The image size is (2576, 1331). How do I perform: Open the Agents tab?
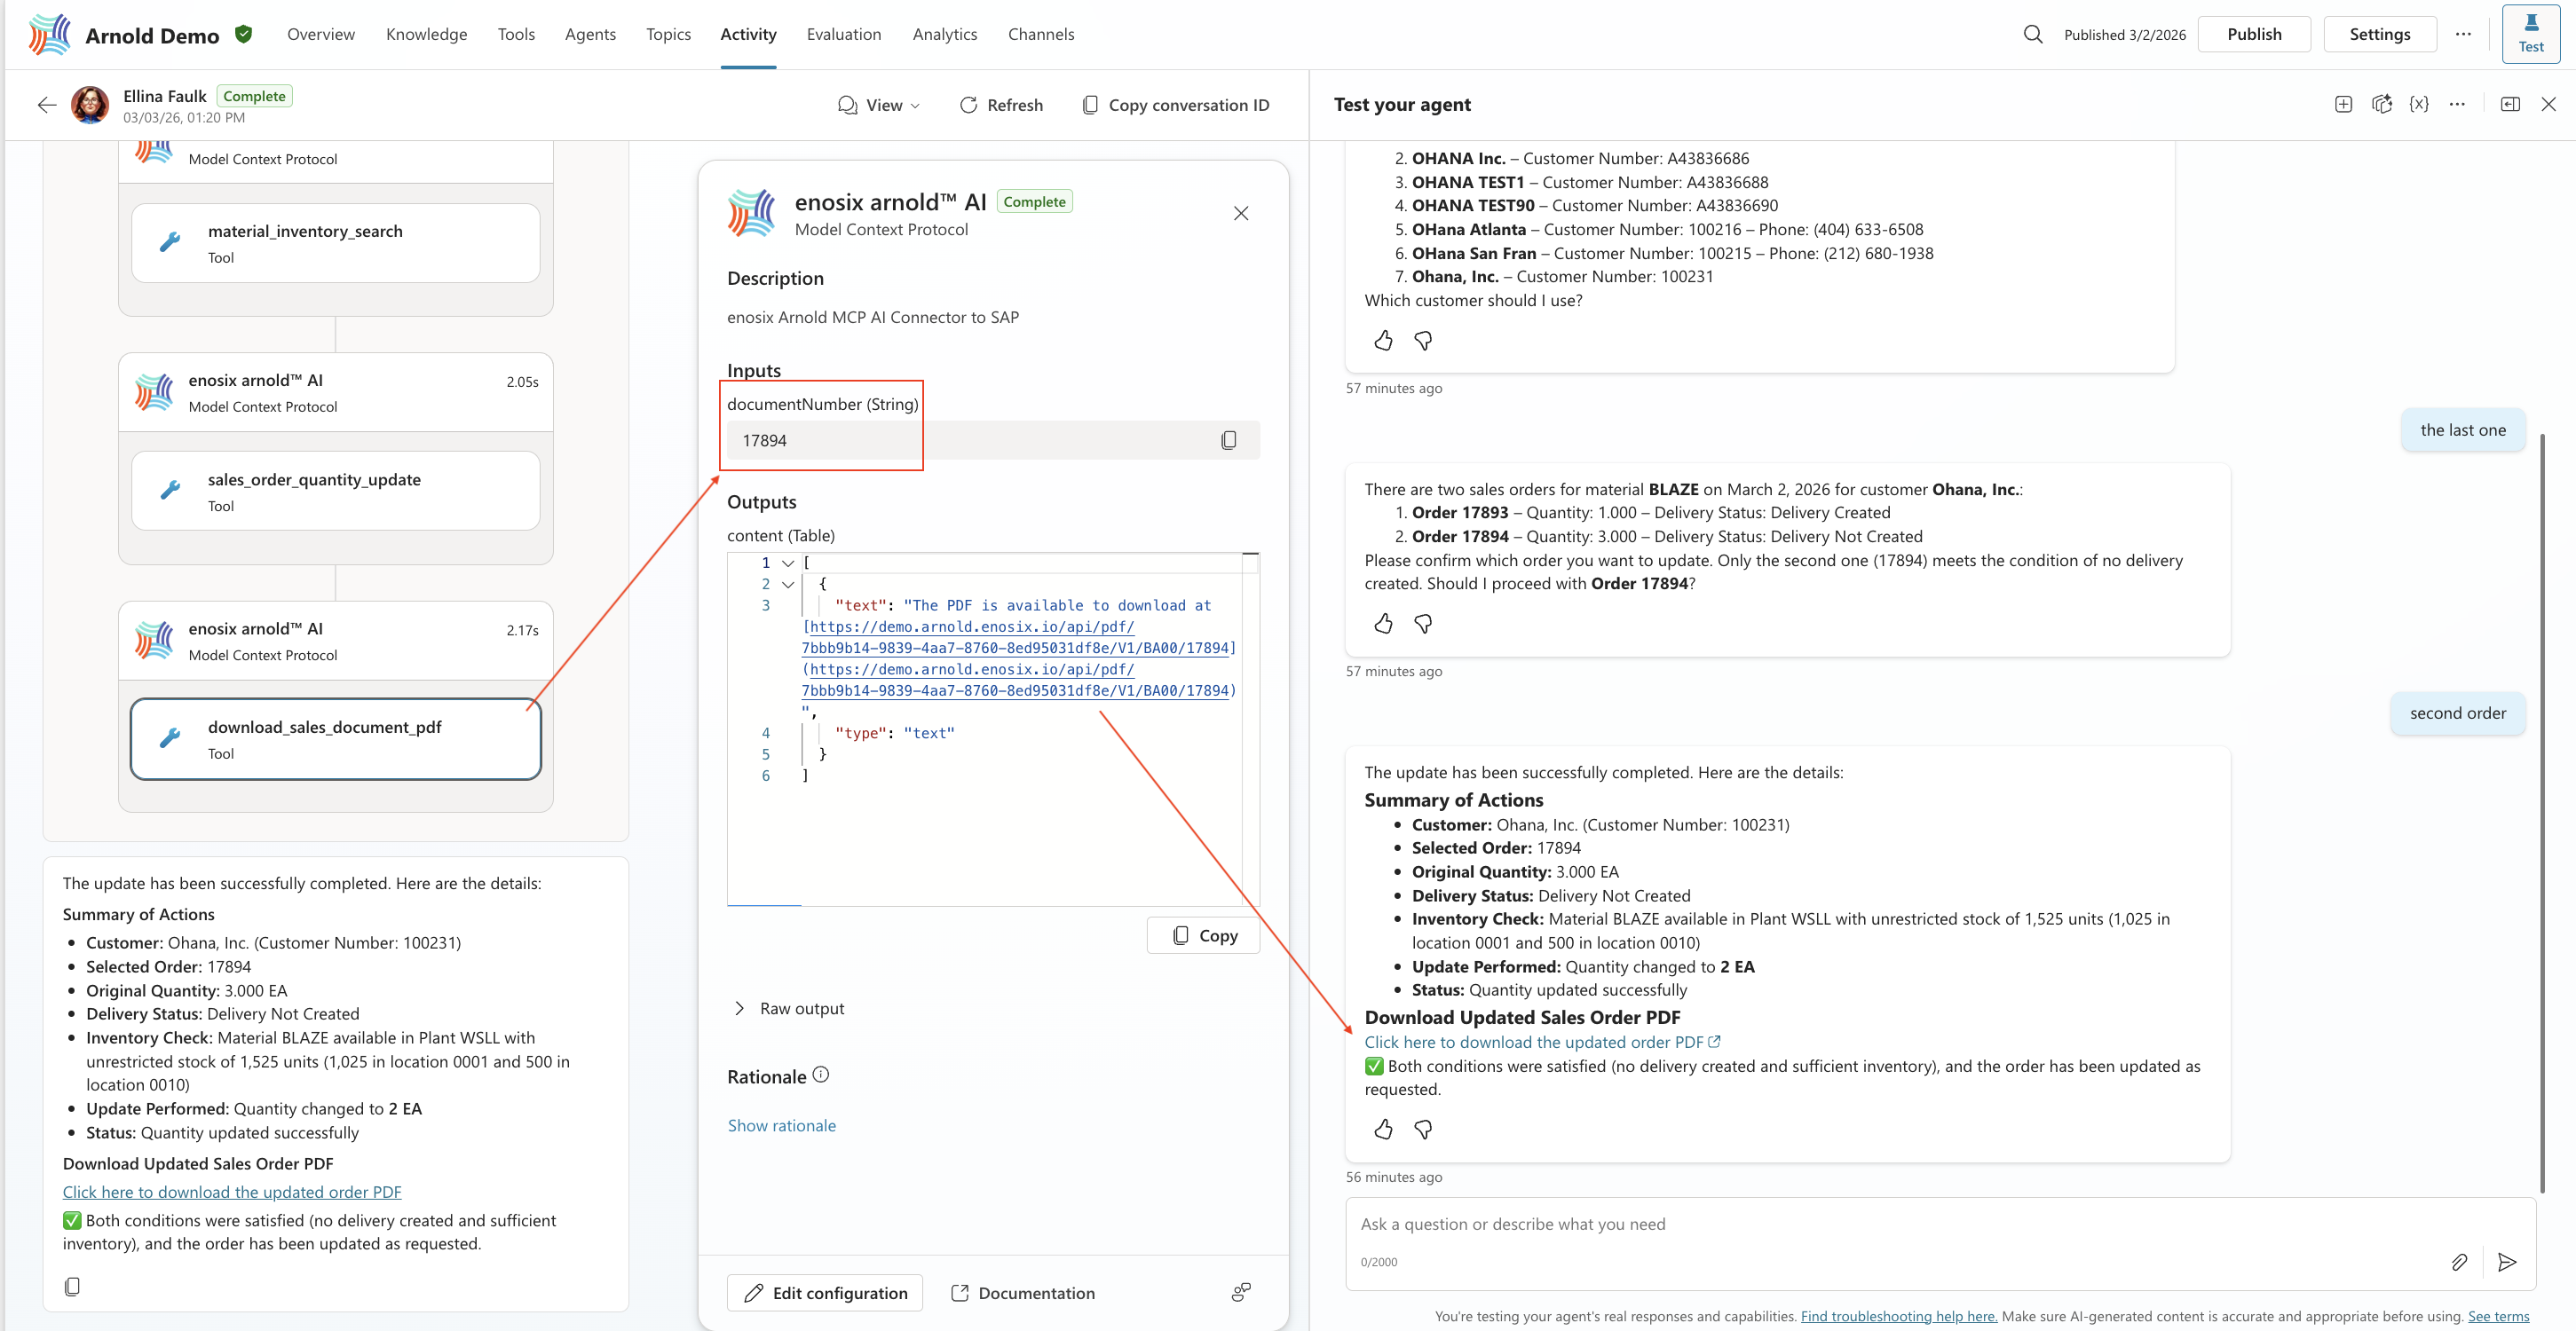pyautogui.click(x=590, y=34)
